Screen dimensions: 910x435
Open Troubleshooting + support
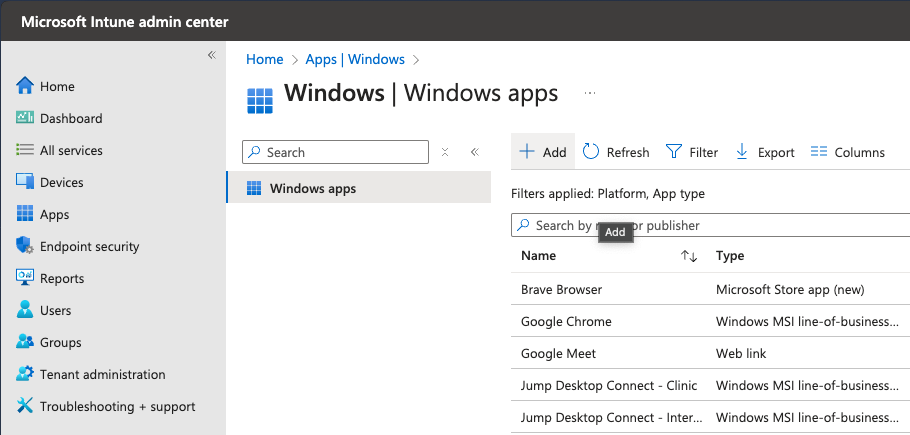pos(106,407)
